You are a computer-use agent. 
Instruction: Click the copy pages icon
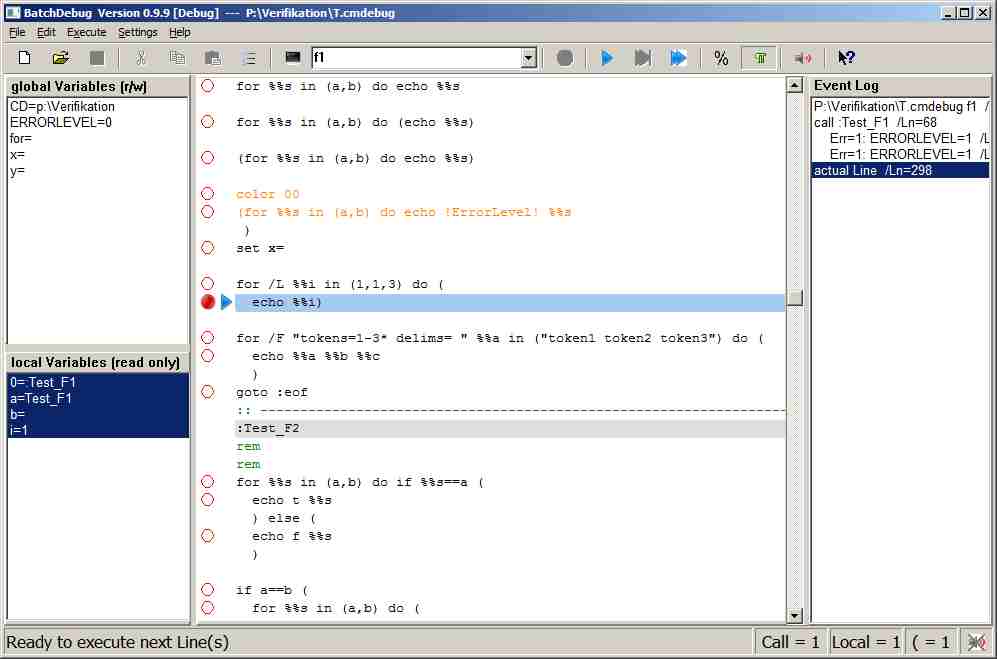[x=177, y=58]
